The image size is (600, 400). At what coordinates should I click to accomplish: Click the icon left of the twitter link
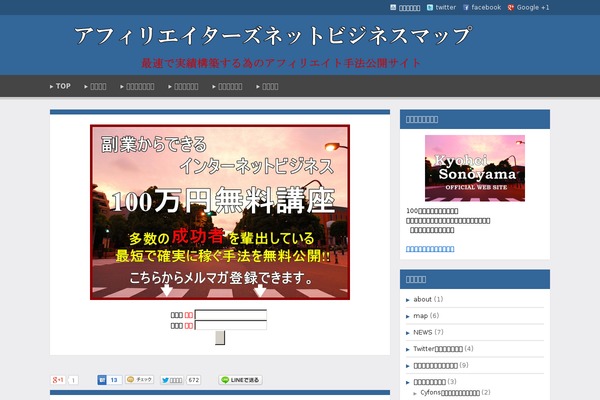point(393,7)
